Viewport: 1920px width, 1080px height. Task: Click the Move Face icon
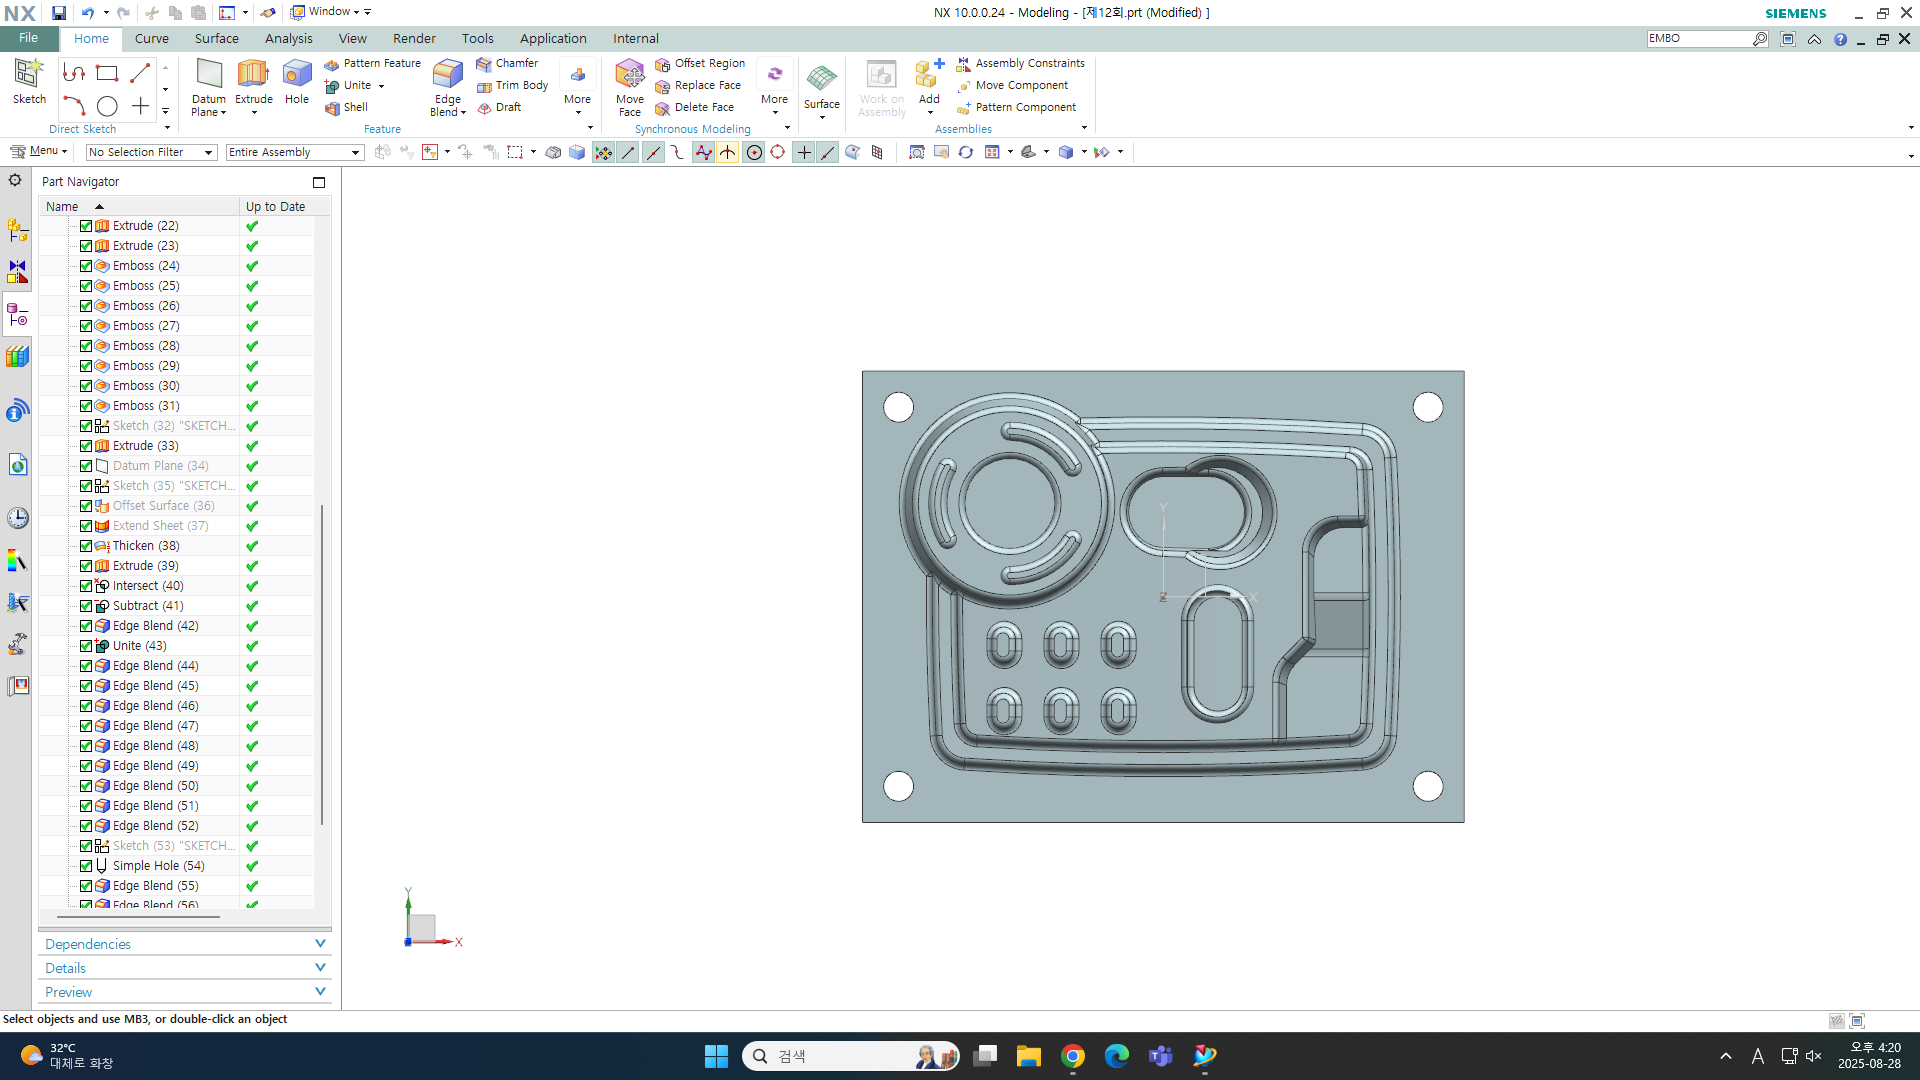(x=629, y=75)
